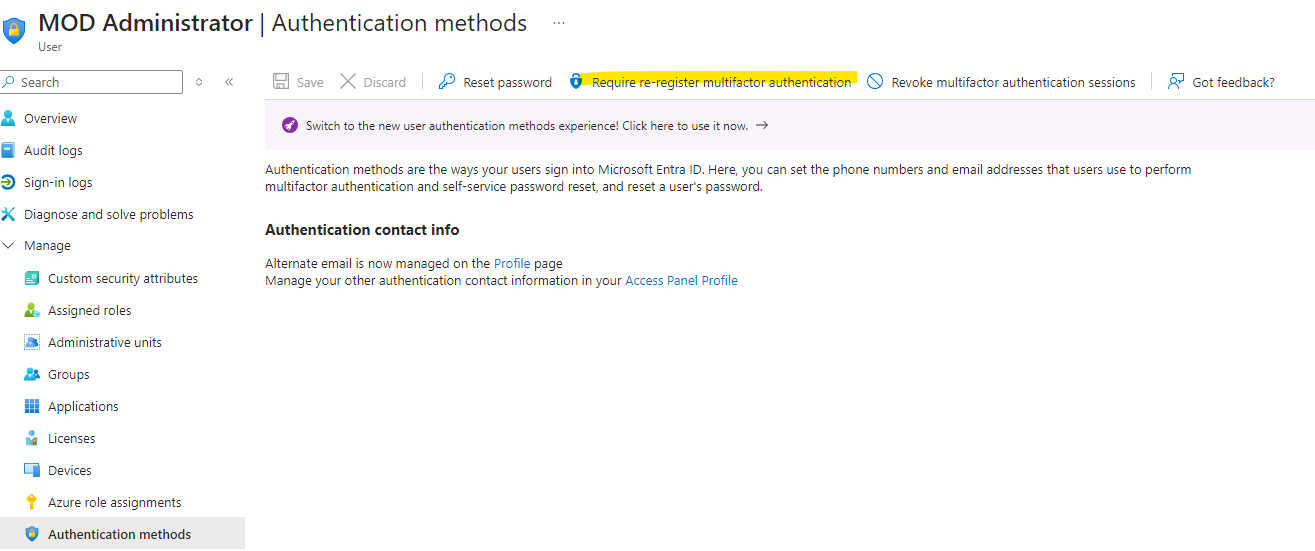Click the Discard toolbar label

pos(385,82)
